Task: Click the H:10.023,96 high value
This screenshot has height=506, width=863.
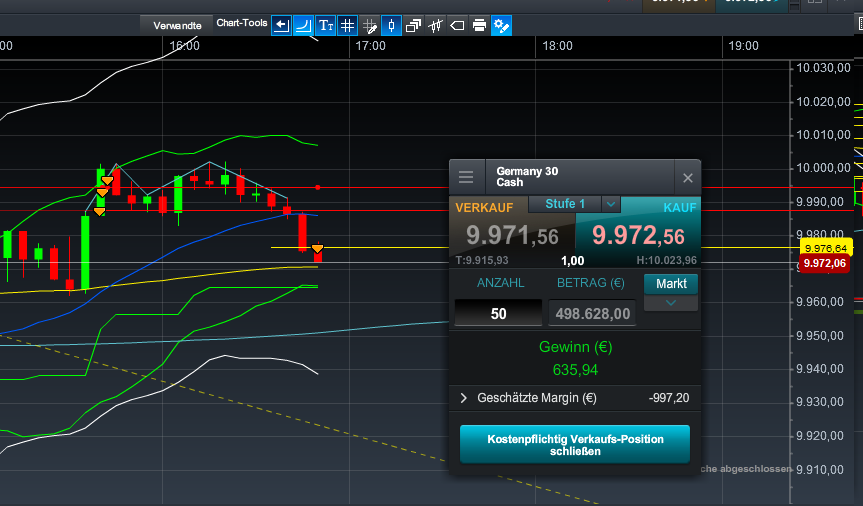Action: tap(667, 260)
